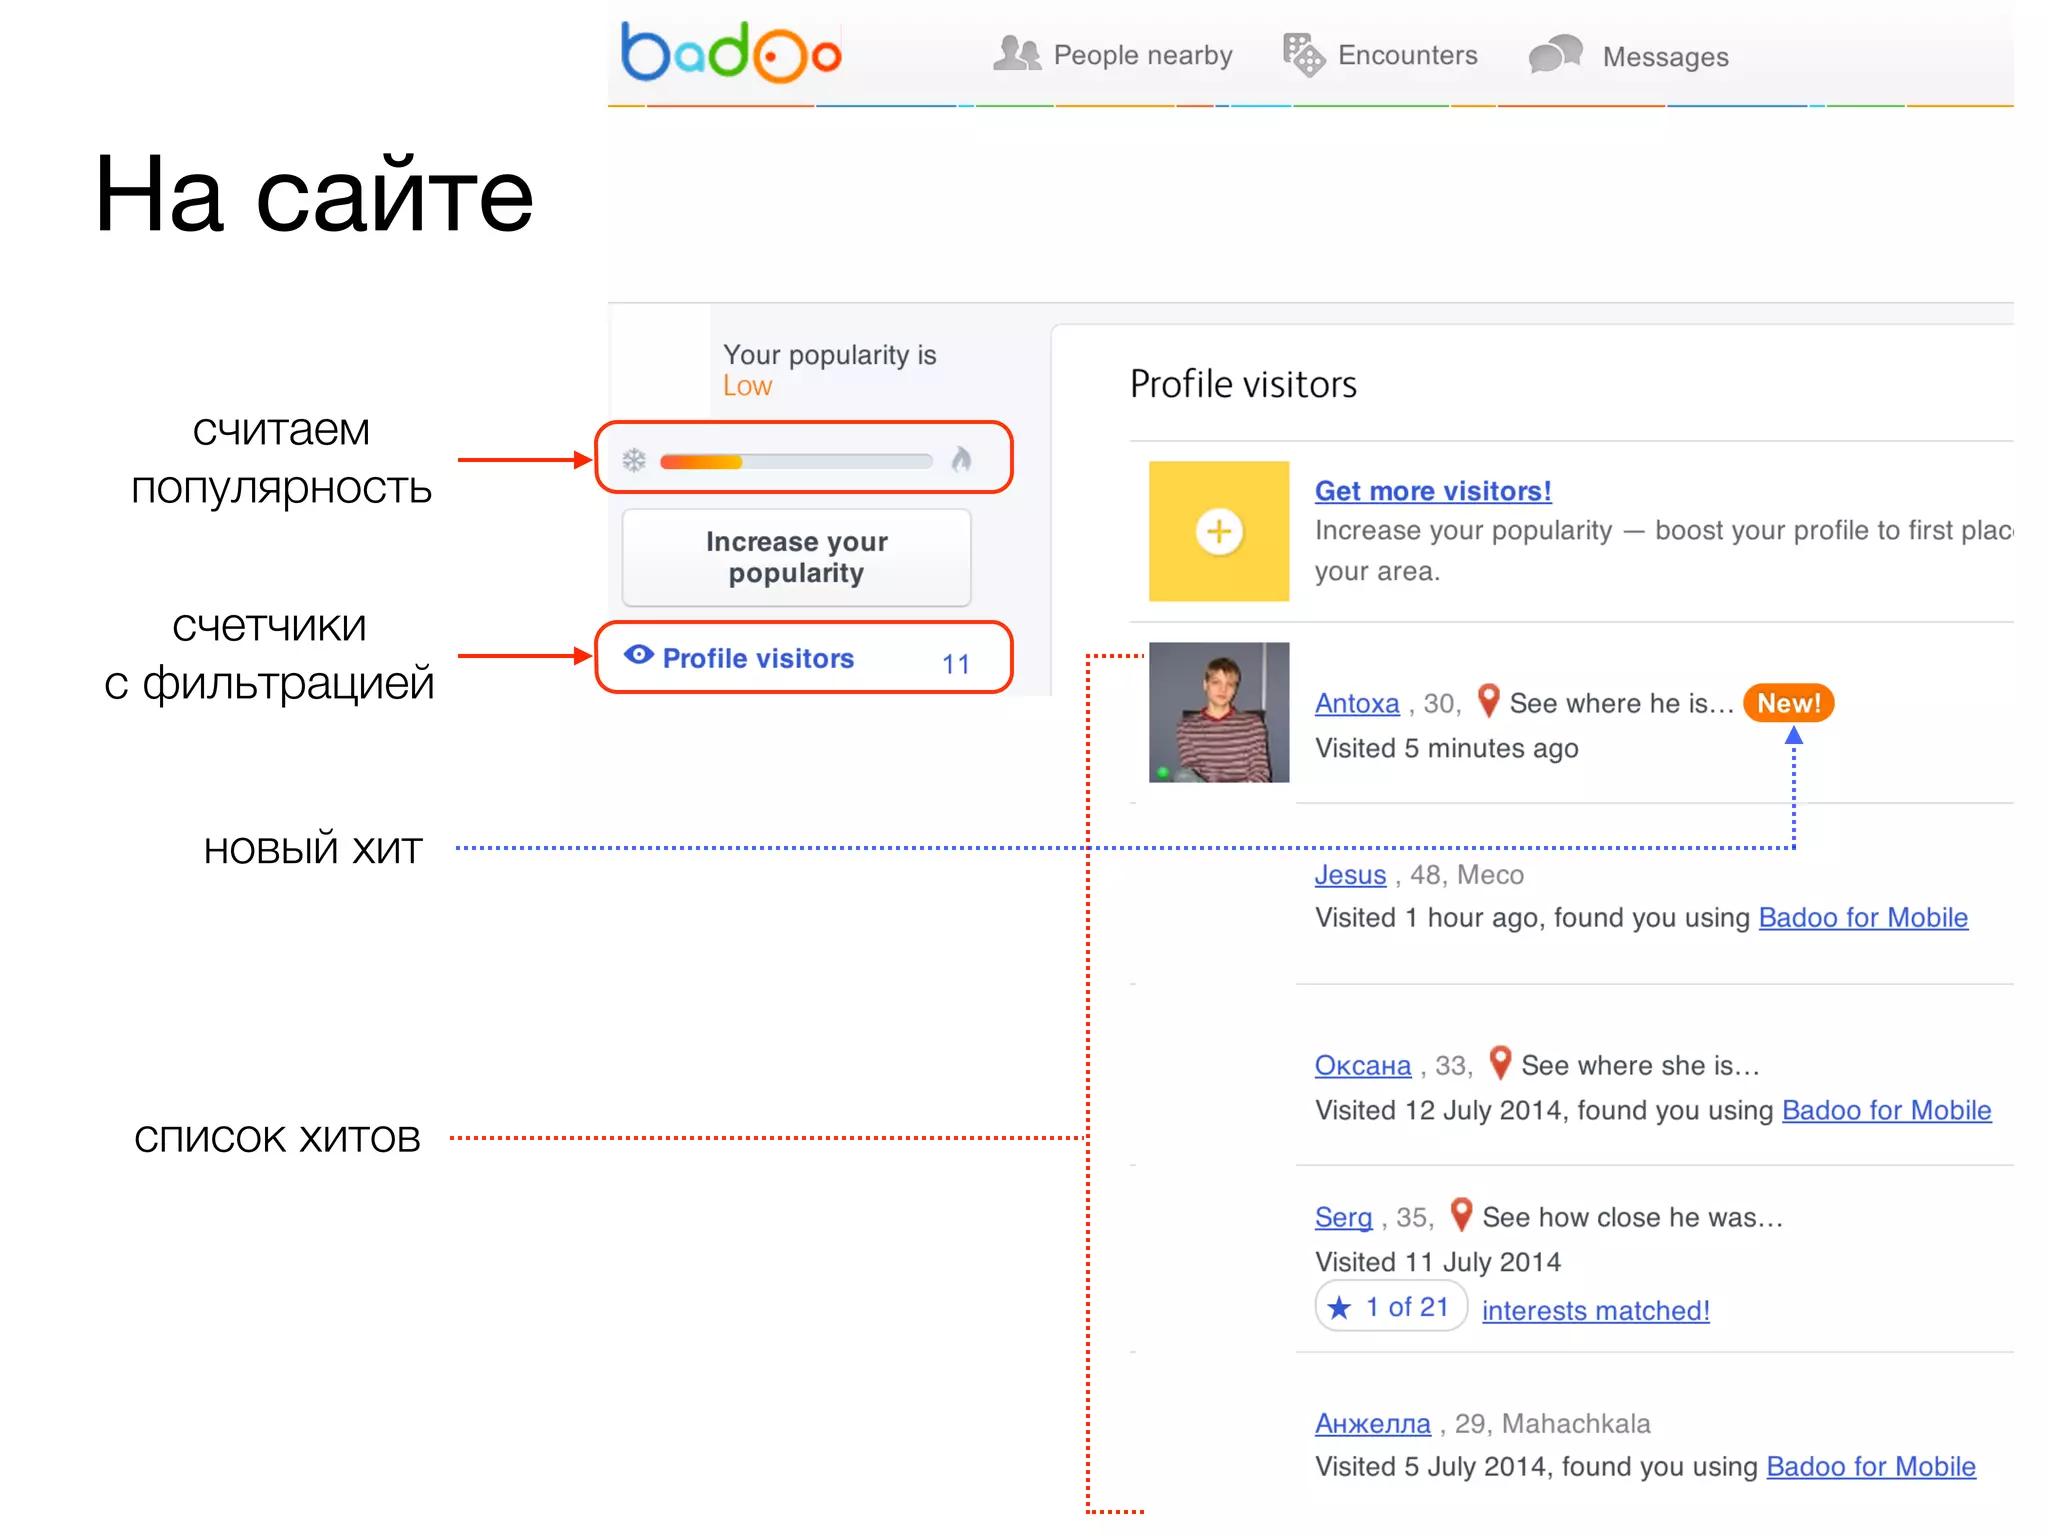Open the Messages section
Viewport: 2048px width, 1536px height.
click(x=1665, y=57)
